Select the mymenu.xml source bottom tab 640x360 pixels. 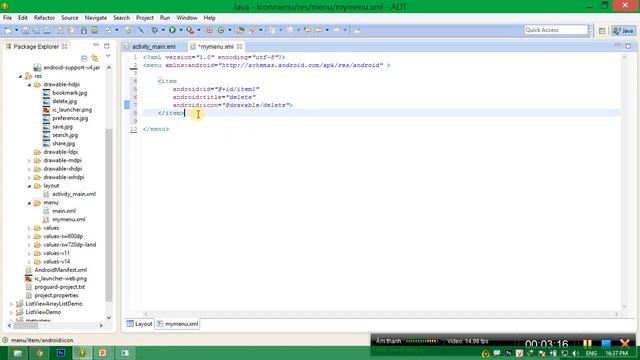pos(178,324)
